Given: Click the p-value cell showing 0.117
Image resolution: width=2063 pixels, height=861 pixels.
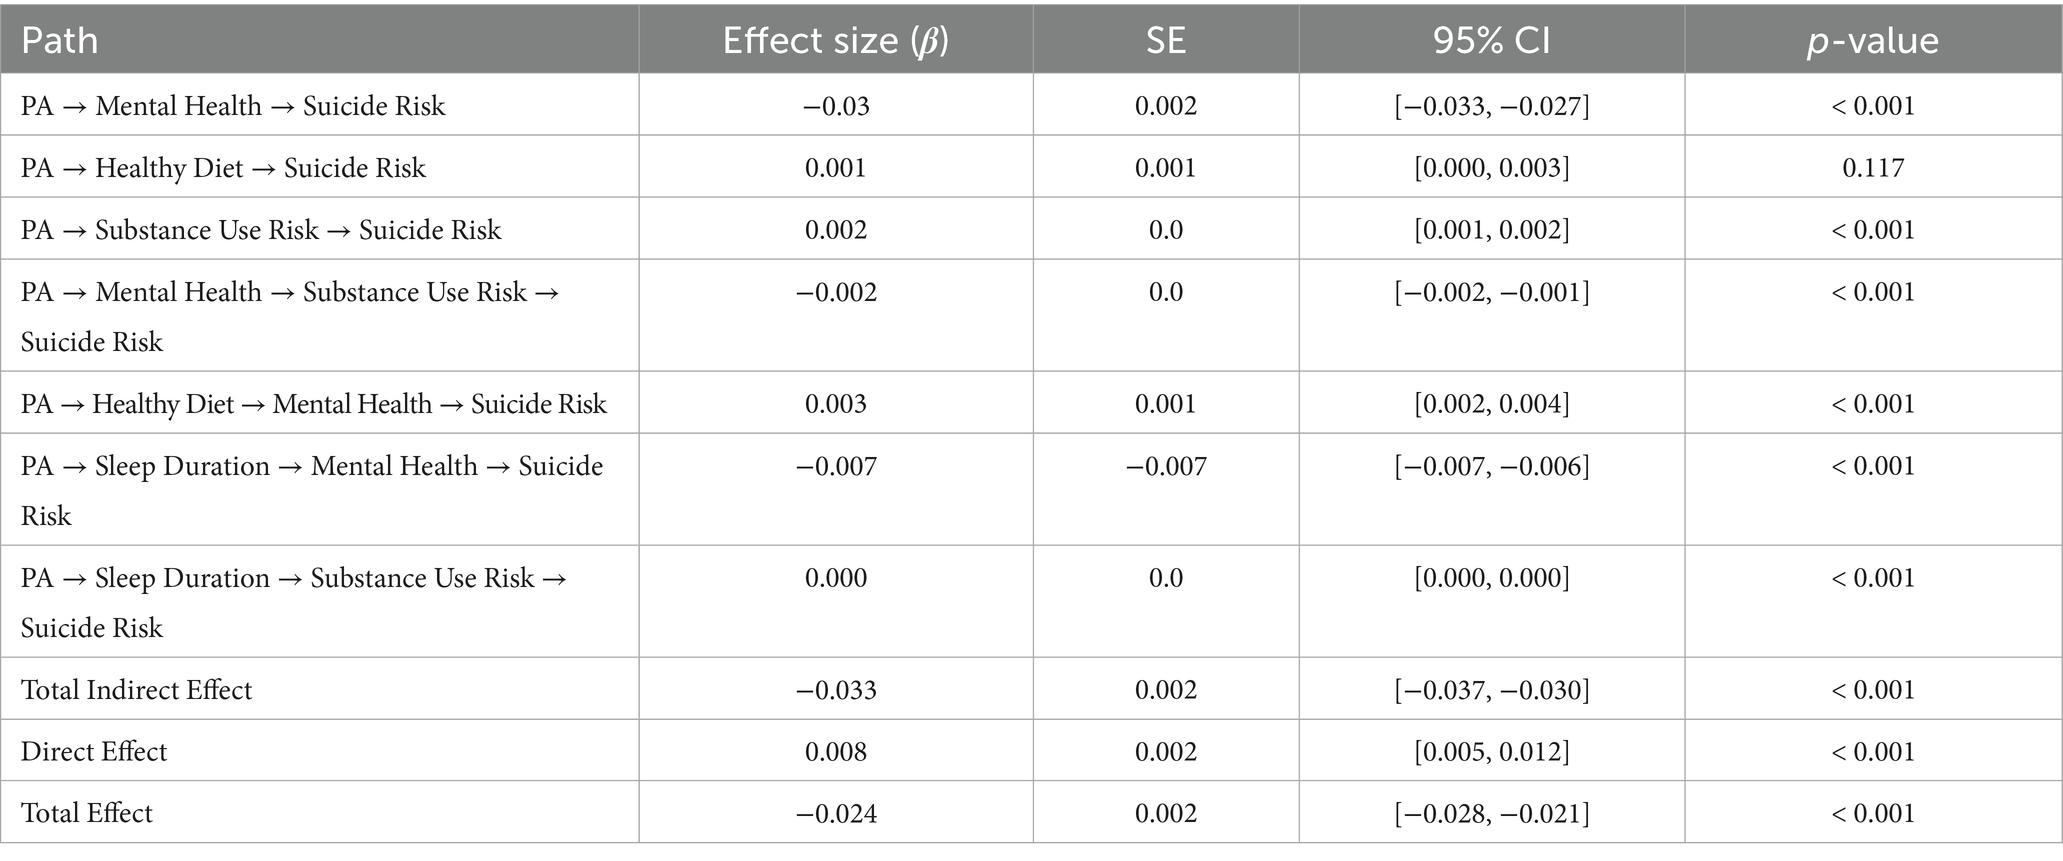Looking at the screenshot, I should (x=1872, y=168).
